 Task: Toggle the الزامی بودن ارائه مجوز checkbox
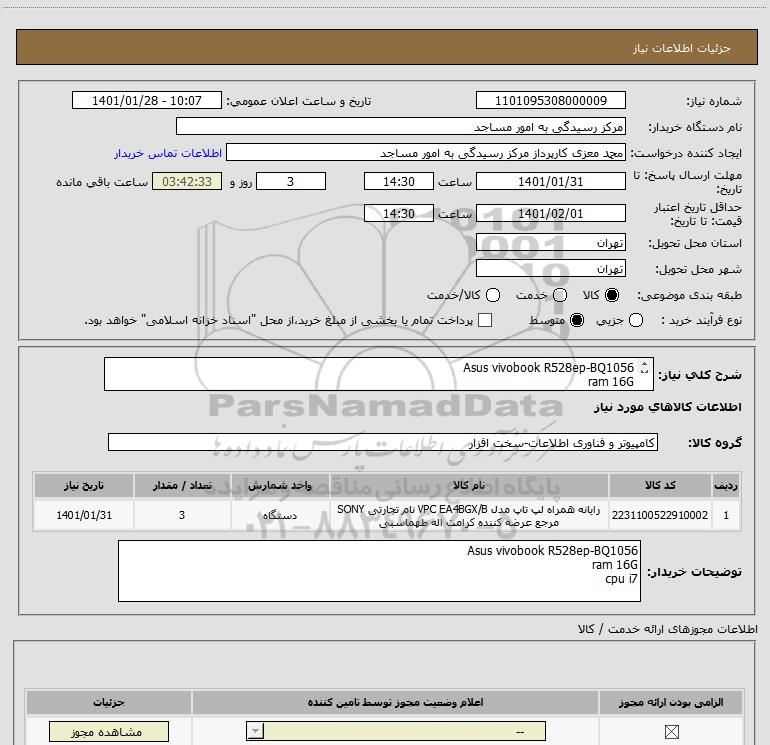pos(671,732)
